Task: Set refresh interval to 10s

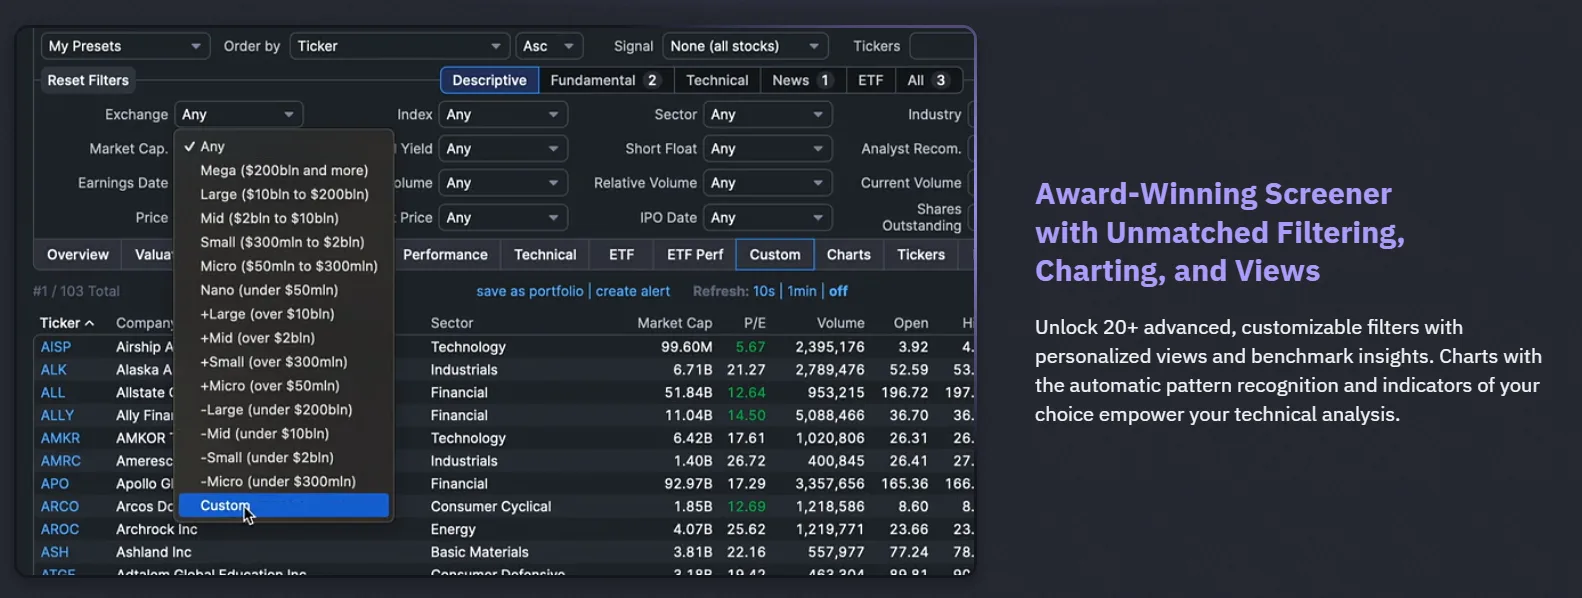Action: tap(764, 291)
